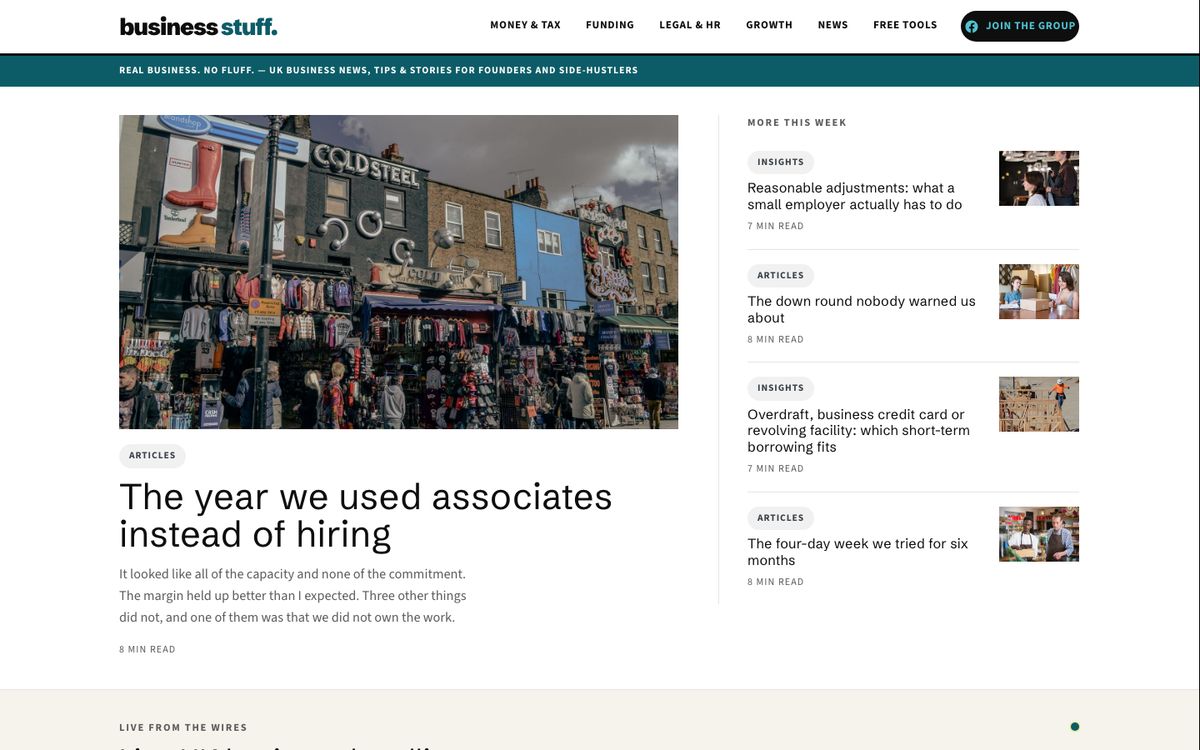Open 'The four-day week we tried' article

[858, 552]
